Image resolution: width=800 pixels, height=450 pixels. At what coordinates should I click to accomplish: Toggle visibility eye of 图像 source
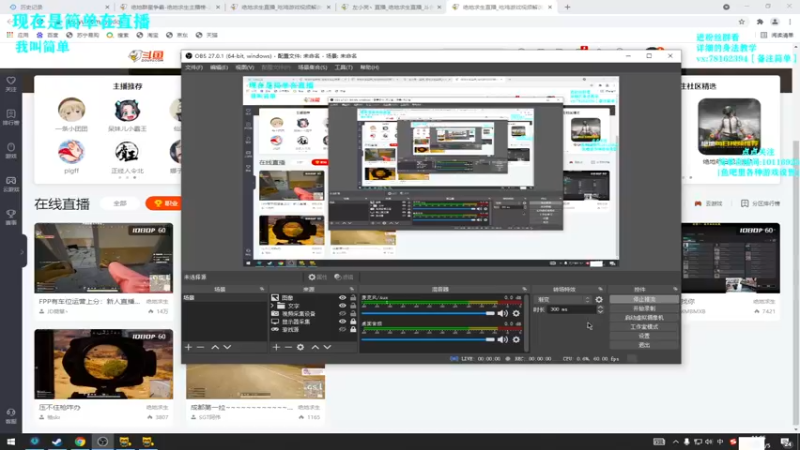342,297
